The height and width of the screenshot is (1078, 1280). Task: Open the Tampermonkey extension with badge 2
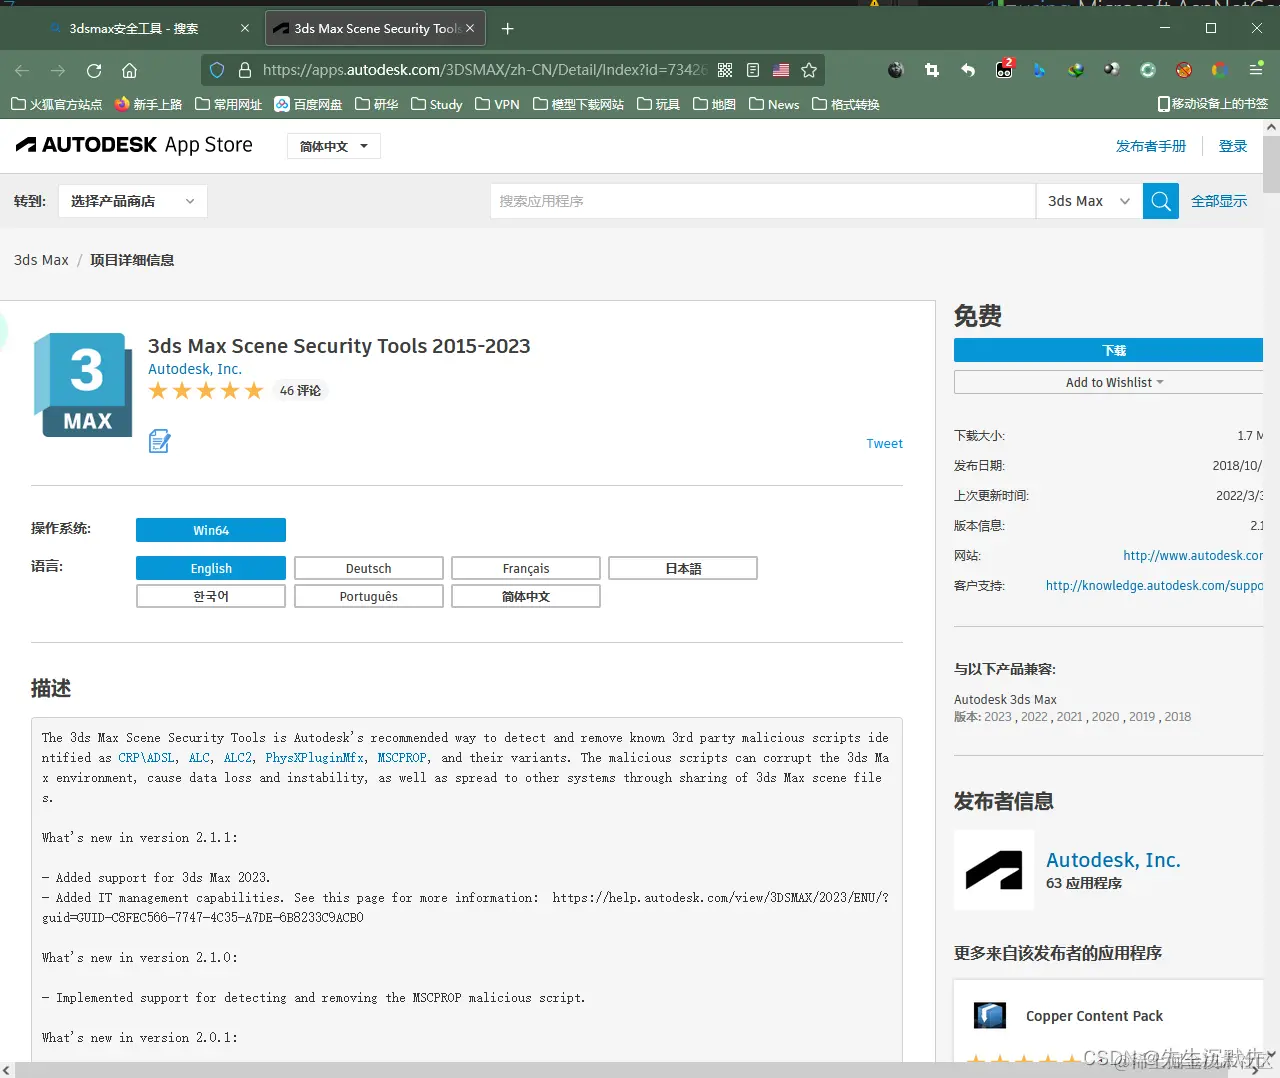(1004, 69)
